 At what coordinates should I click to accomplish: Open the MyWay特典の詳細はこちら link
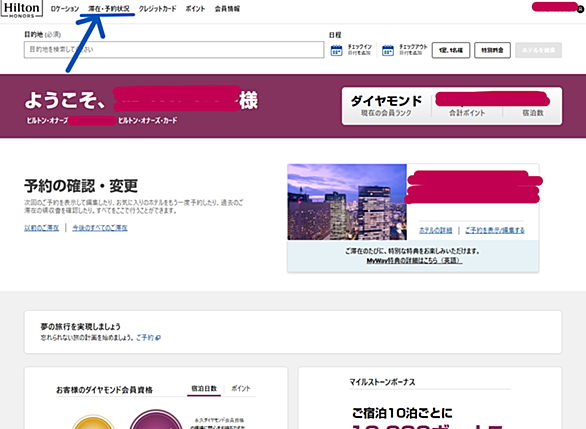click(414, 260)
